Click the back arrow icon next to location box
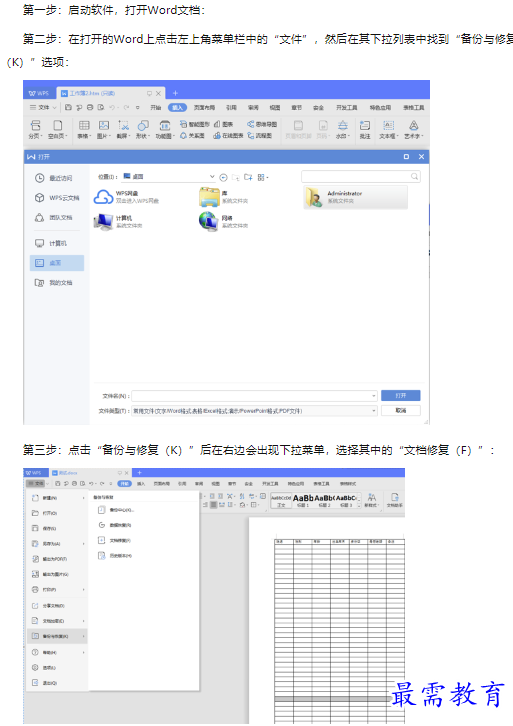 224,177
